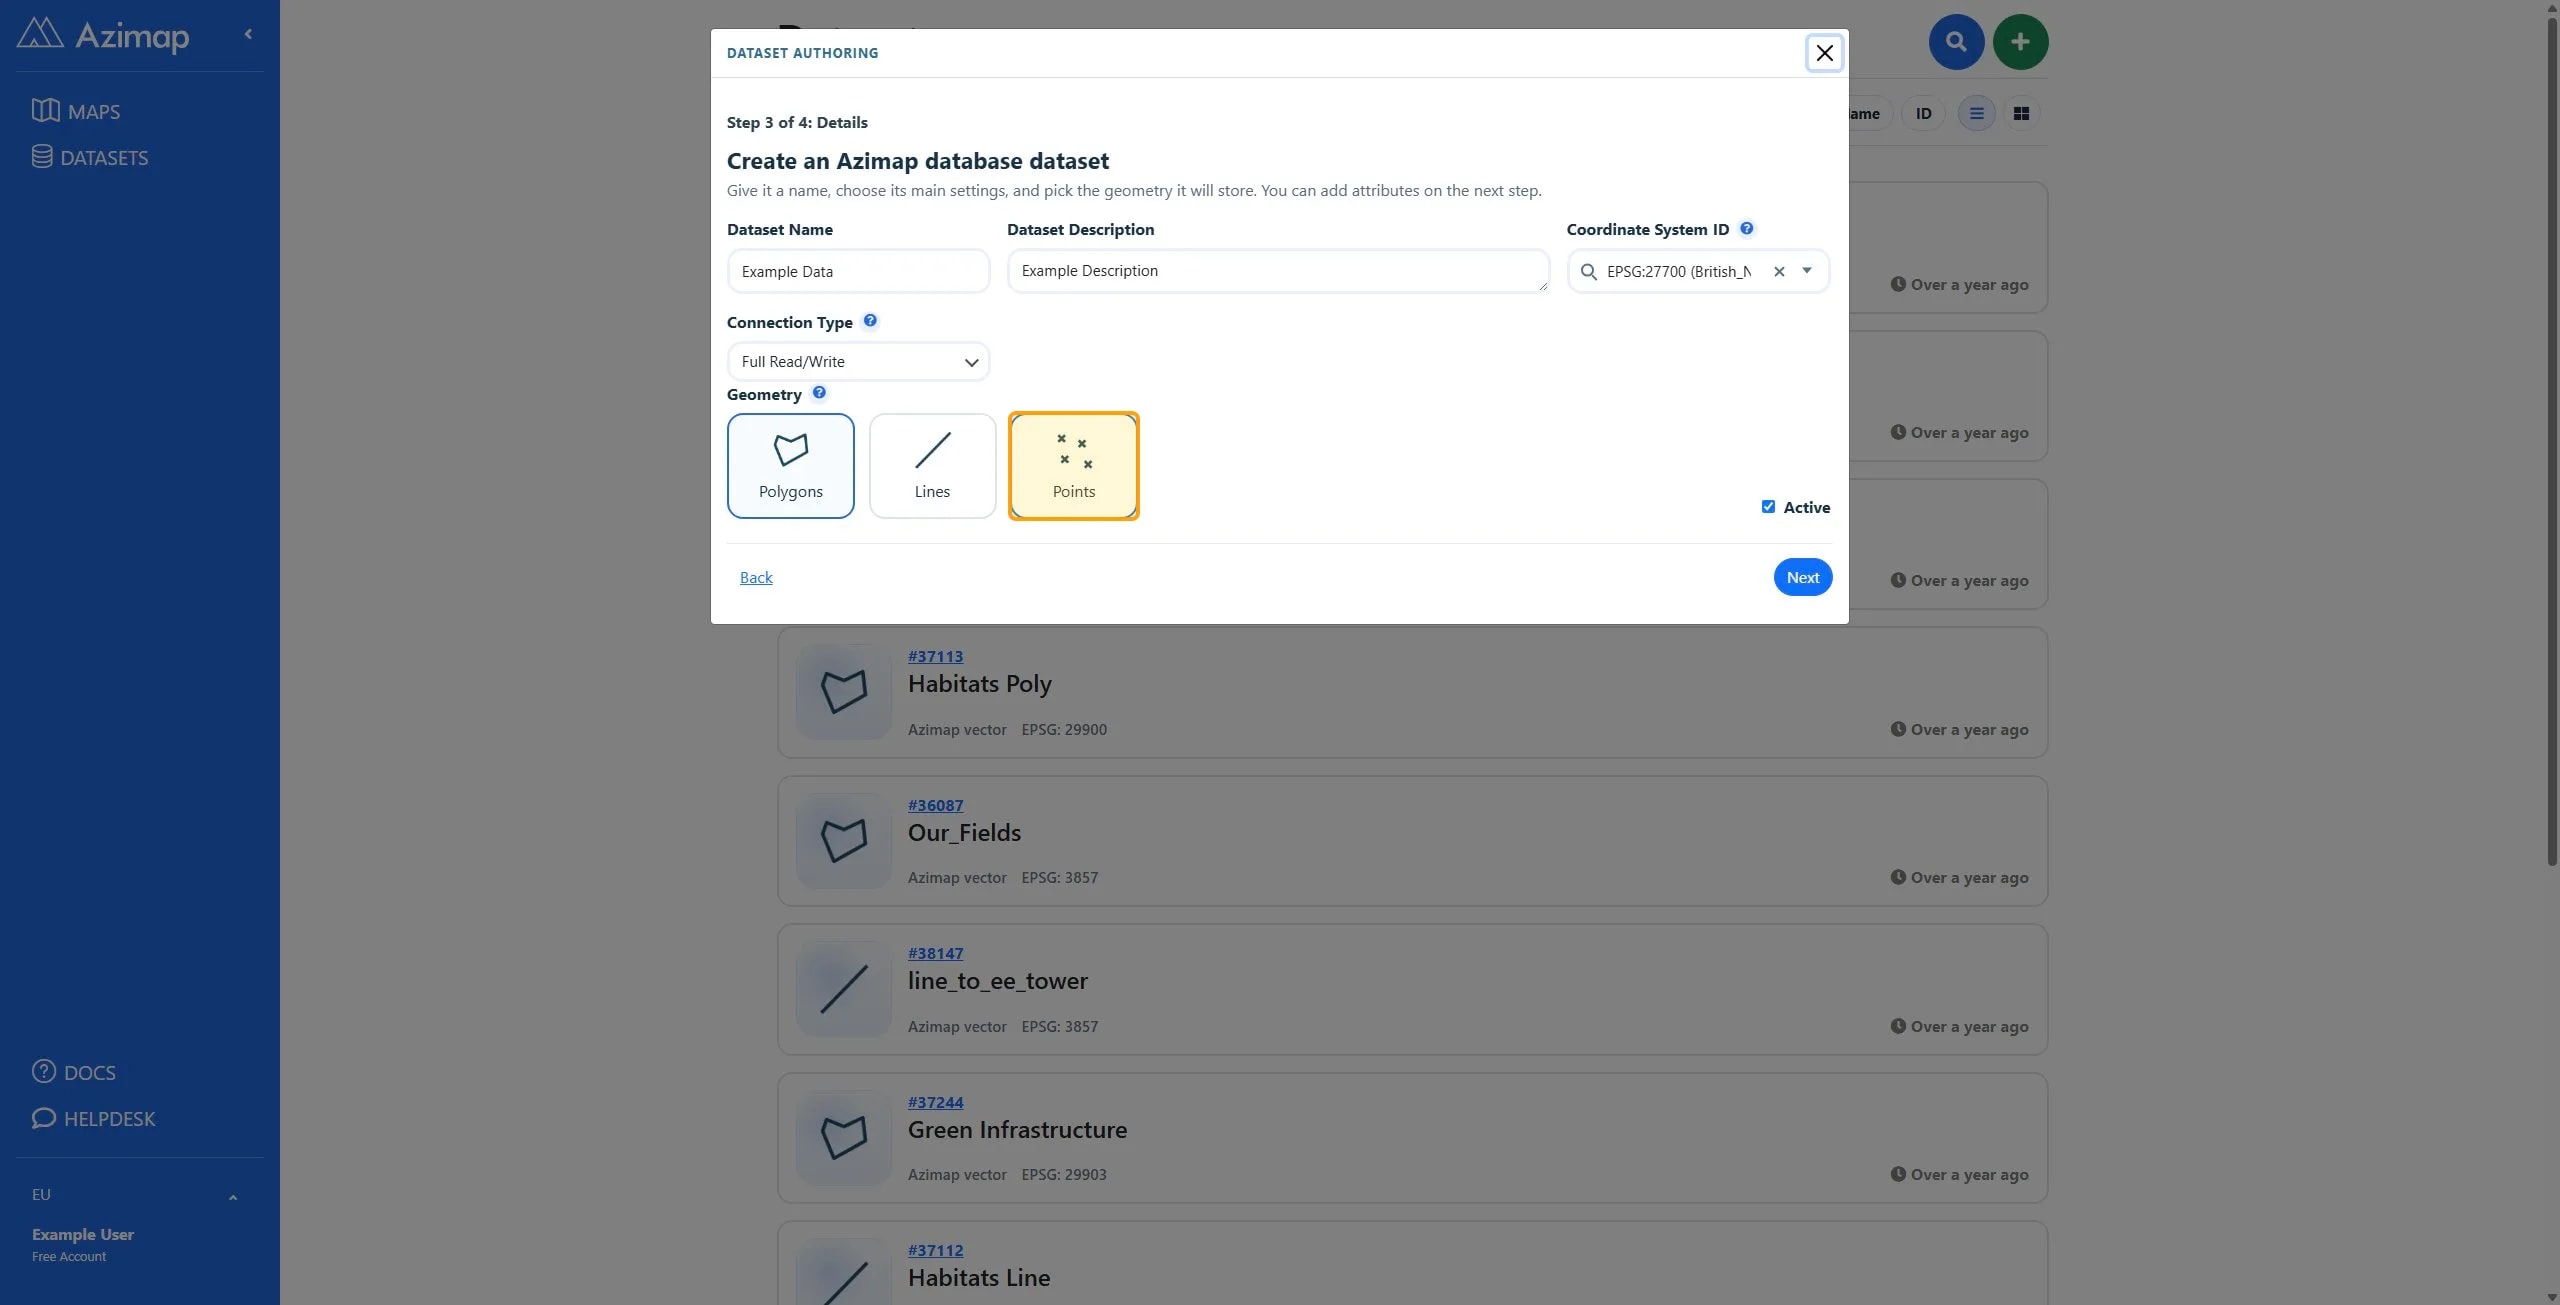The image size is (2560, 1305).
Task: Open the Coordinate System ID dropdown arrow
Action: pyautogui.click(x=1807, y=270)
